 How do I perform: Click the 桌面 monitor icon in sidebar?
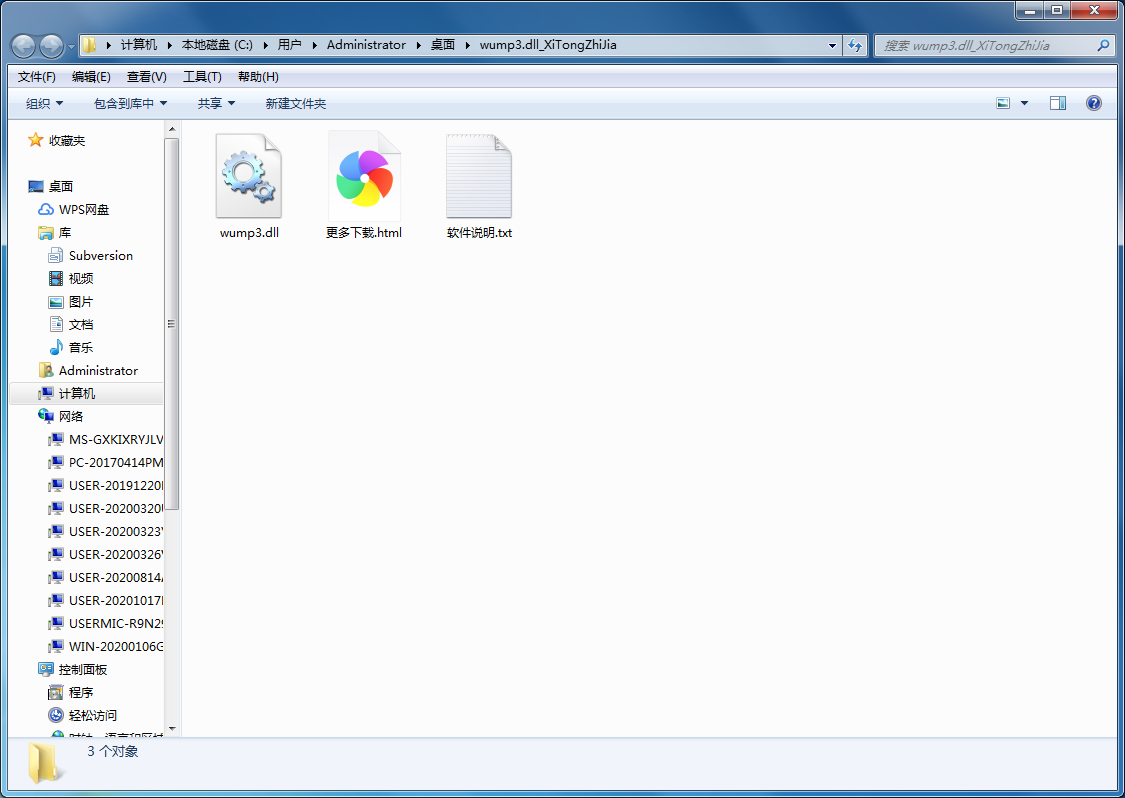click(x=36, y=187)
